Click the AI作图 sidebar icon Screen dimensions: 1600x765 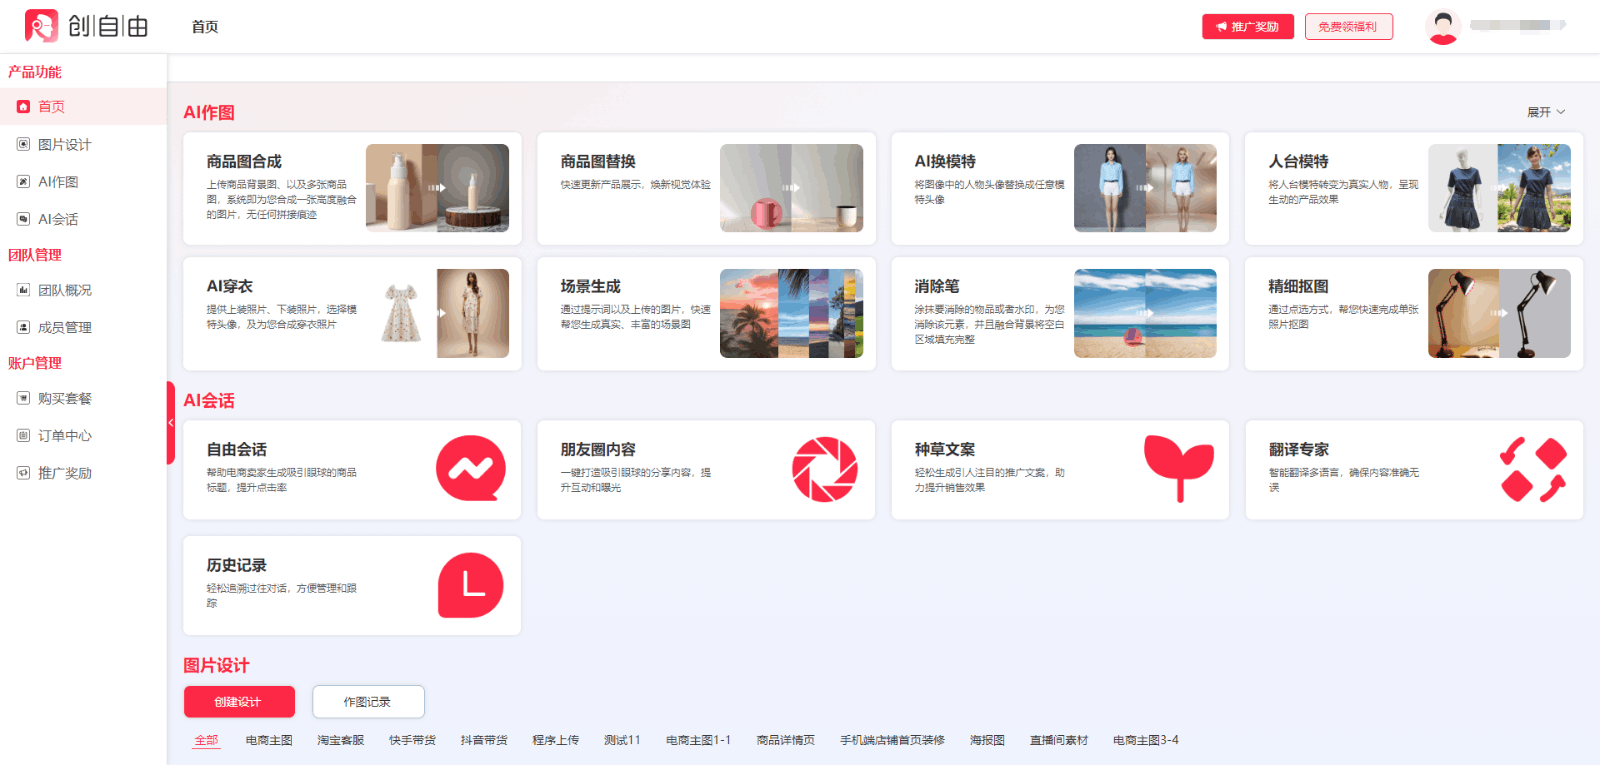pyautogui.click(x=23, y=181)
